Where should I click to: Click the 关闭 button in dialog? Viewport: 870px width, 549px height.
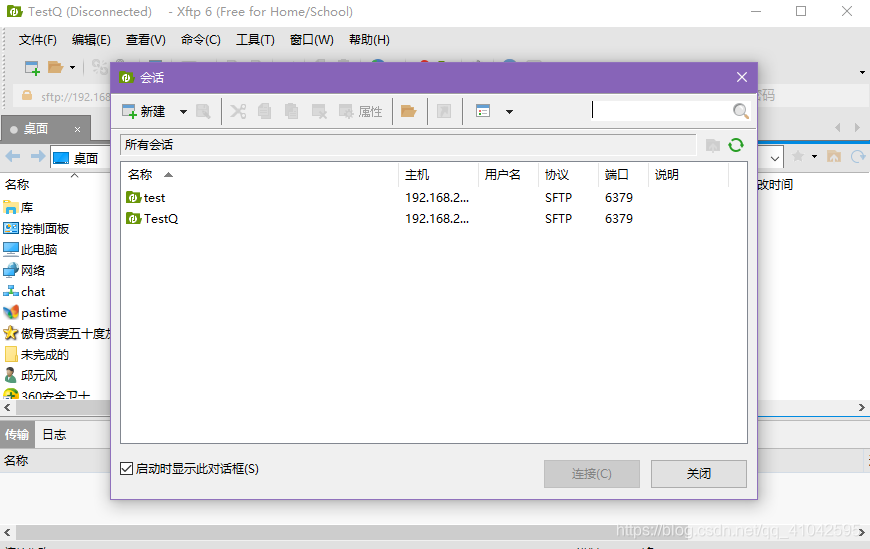coord(699,474)
